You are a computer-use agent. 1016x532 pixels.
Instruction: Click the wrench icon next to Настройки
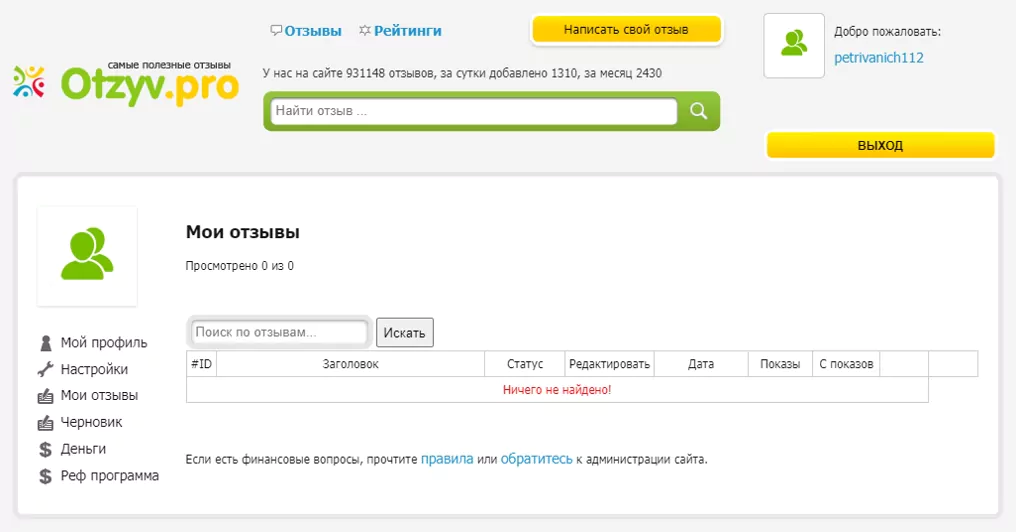(x=45, y=369)
